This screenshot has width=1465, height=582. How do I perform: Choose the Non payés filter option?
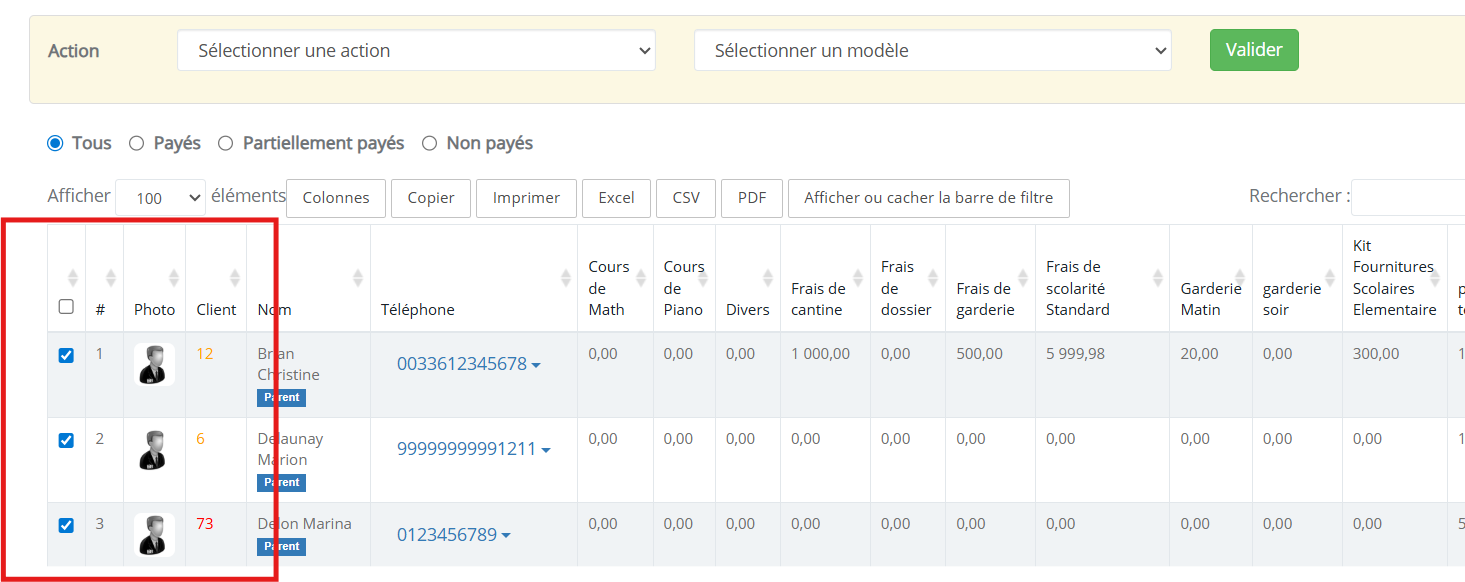click(430, 143)
